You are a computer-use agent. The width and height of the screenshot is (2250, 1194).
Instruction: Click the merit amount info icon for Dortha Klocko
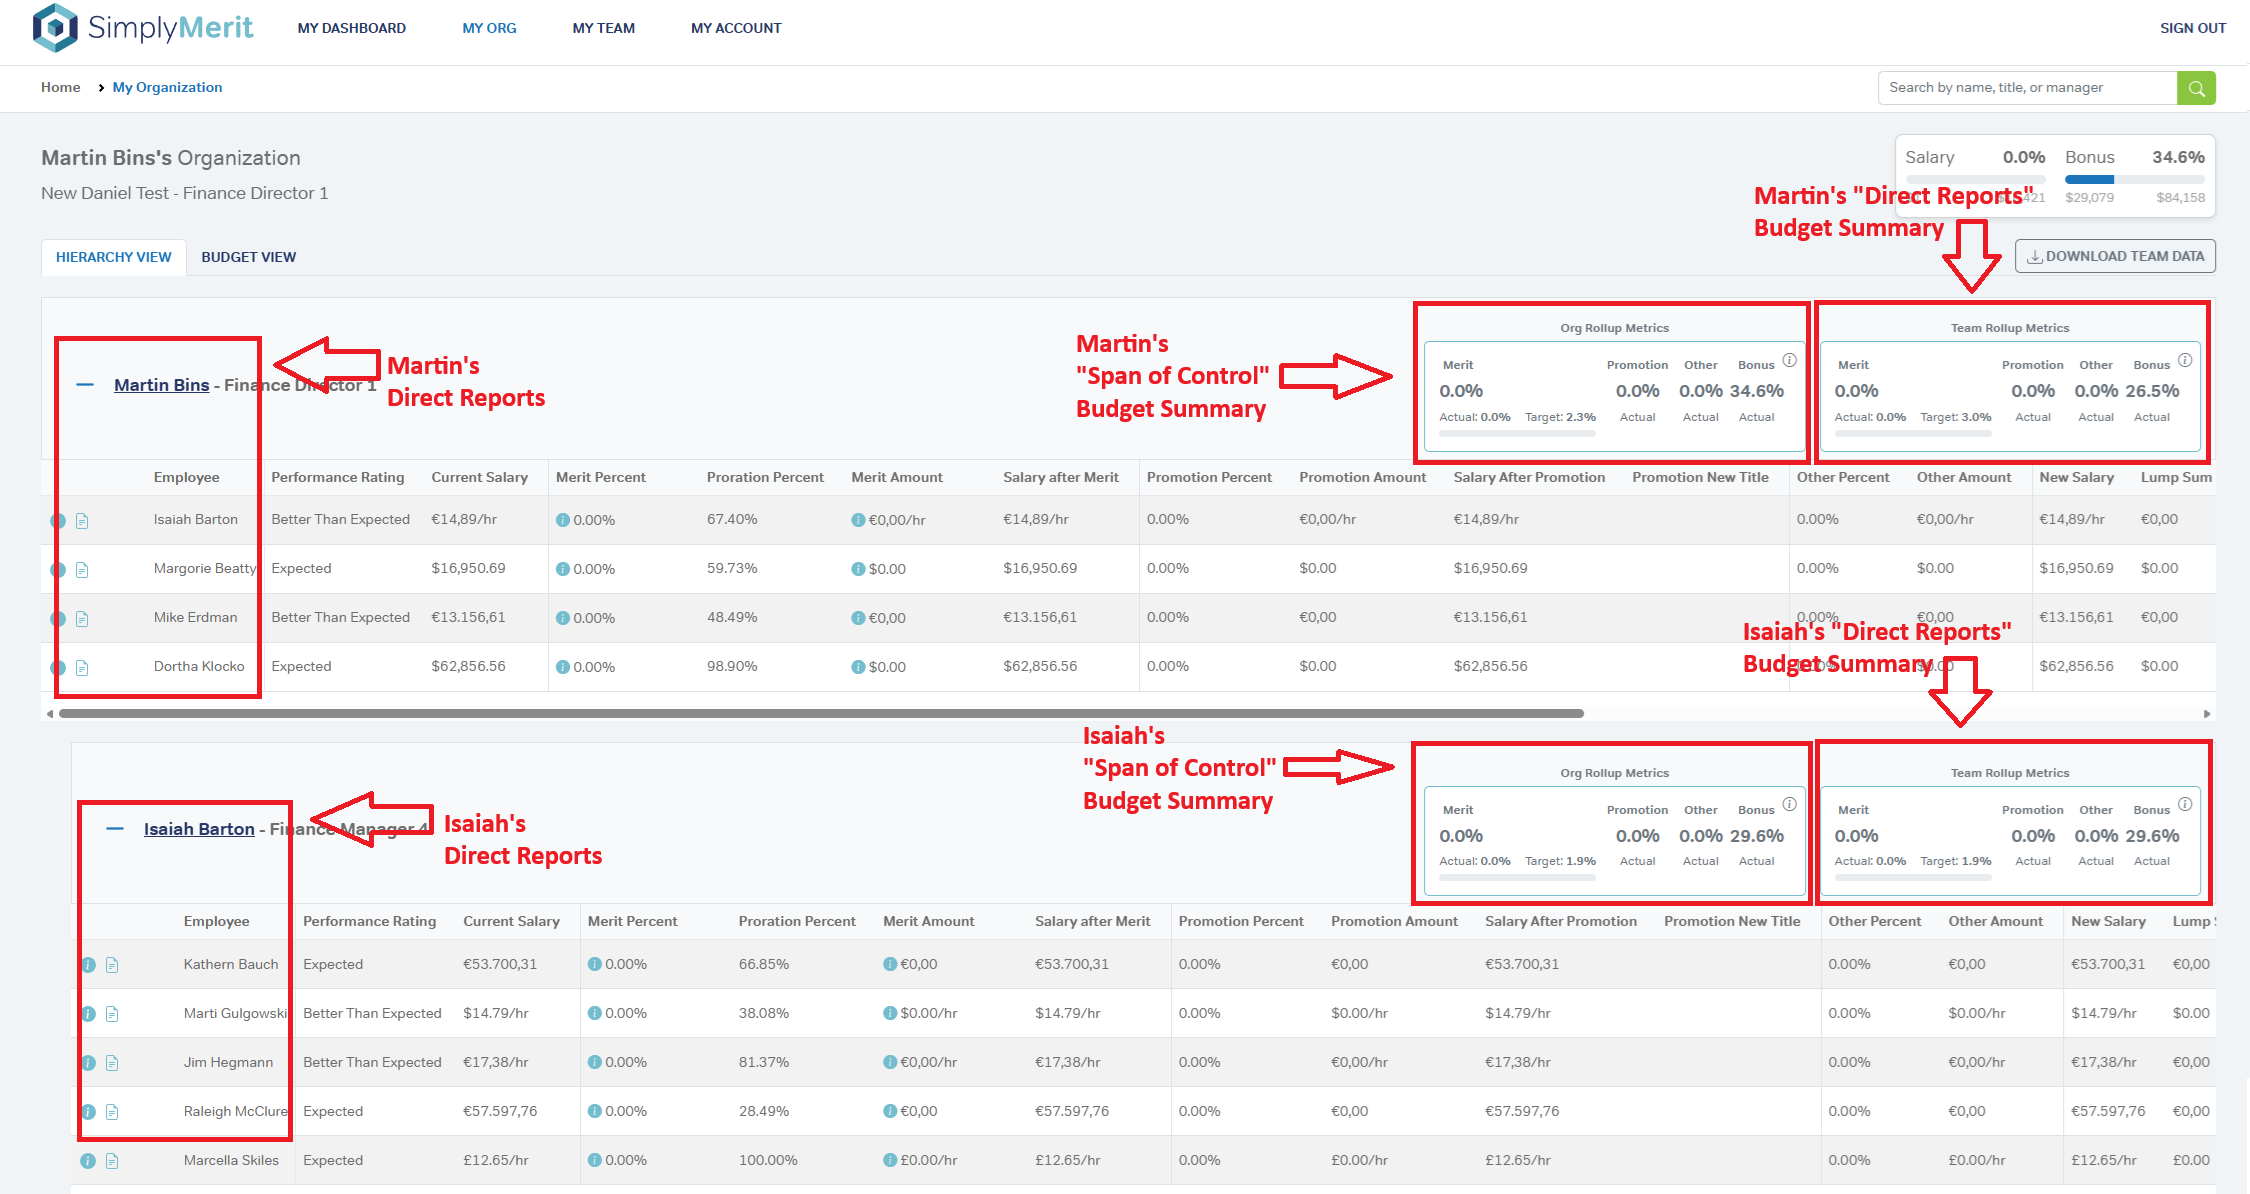[x=858, y=667]
